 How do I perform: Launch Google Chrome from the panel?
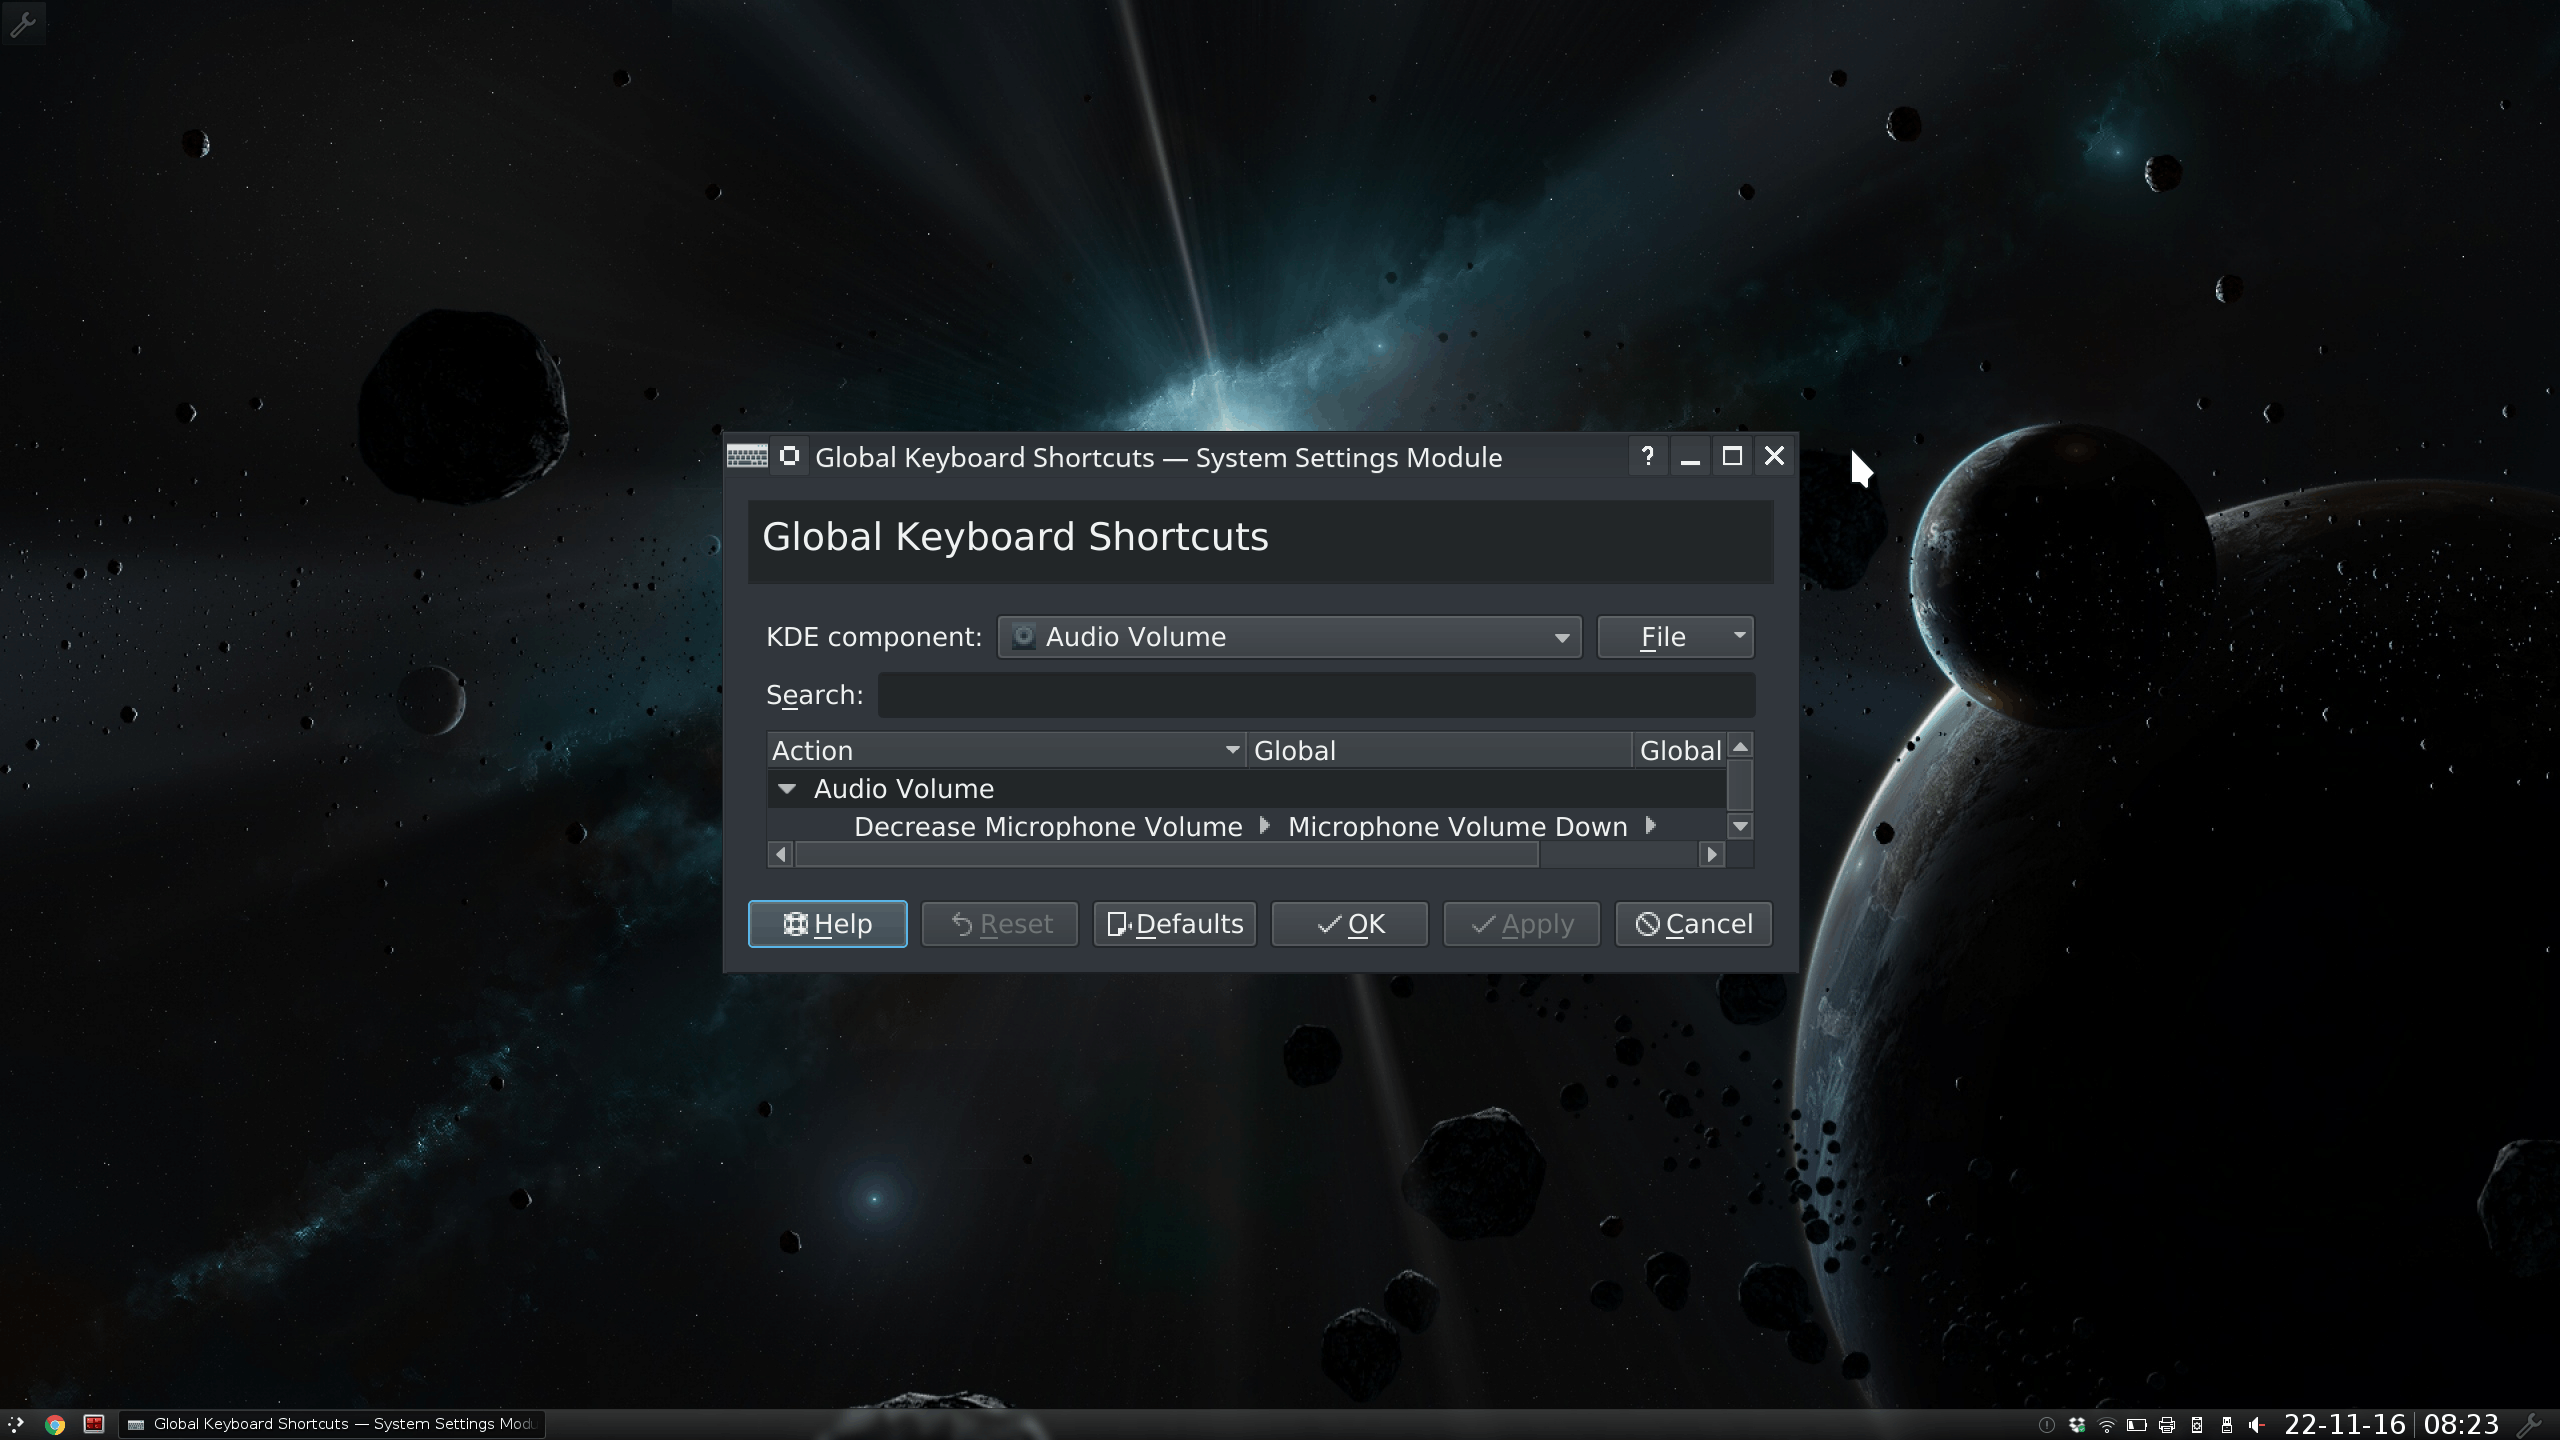[x=55, y=1424]
